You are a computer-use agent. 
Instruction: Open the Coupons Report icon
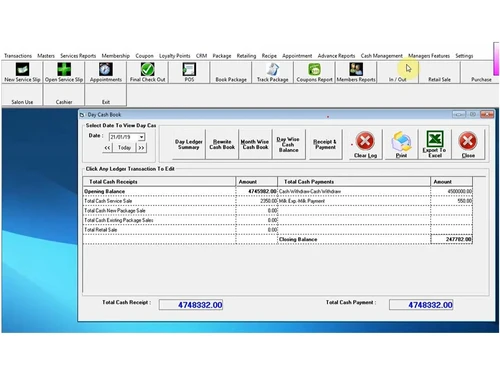point(314,69)
